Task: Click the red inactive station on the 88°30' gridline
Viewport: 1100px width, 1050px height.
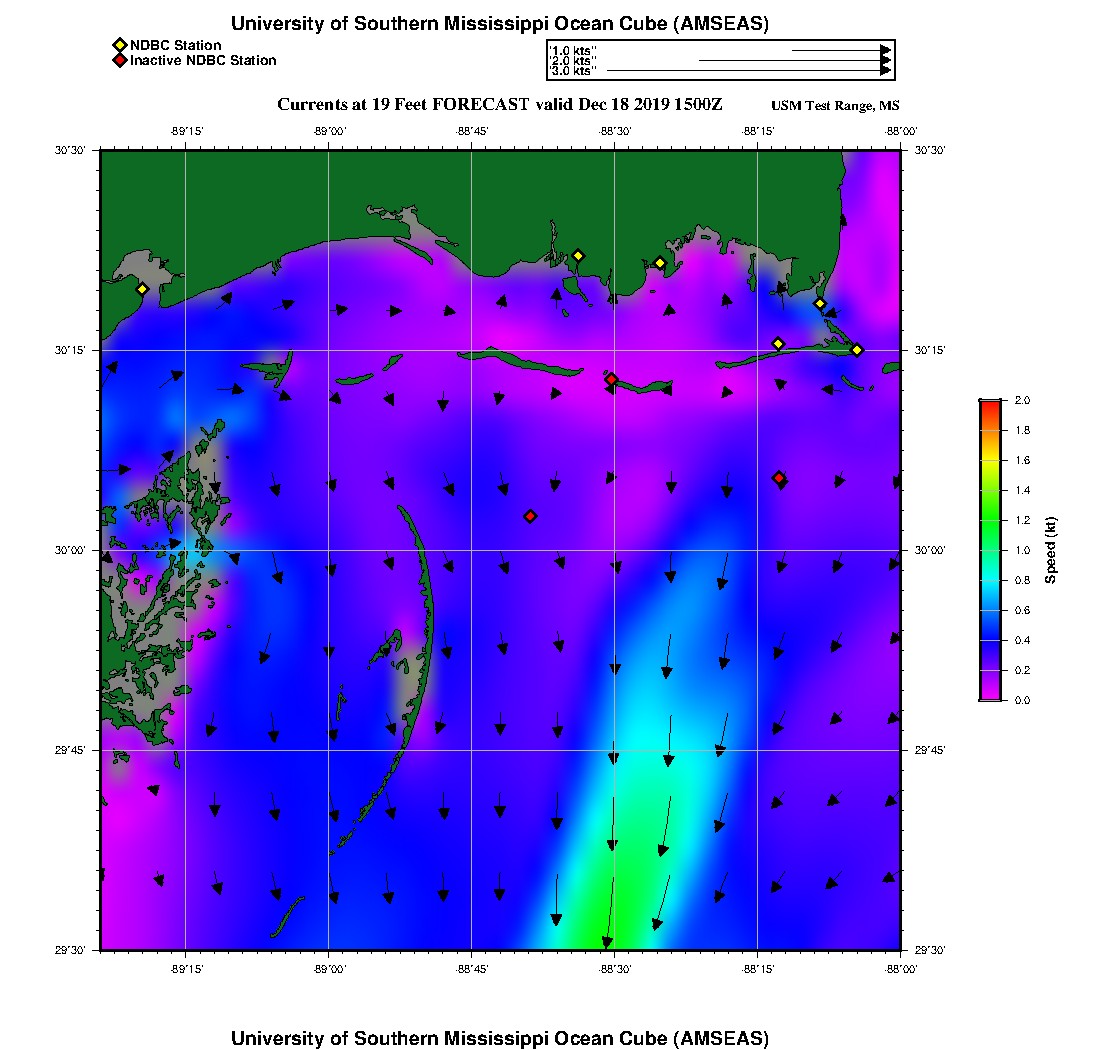Action: [x=611, y=379]
